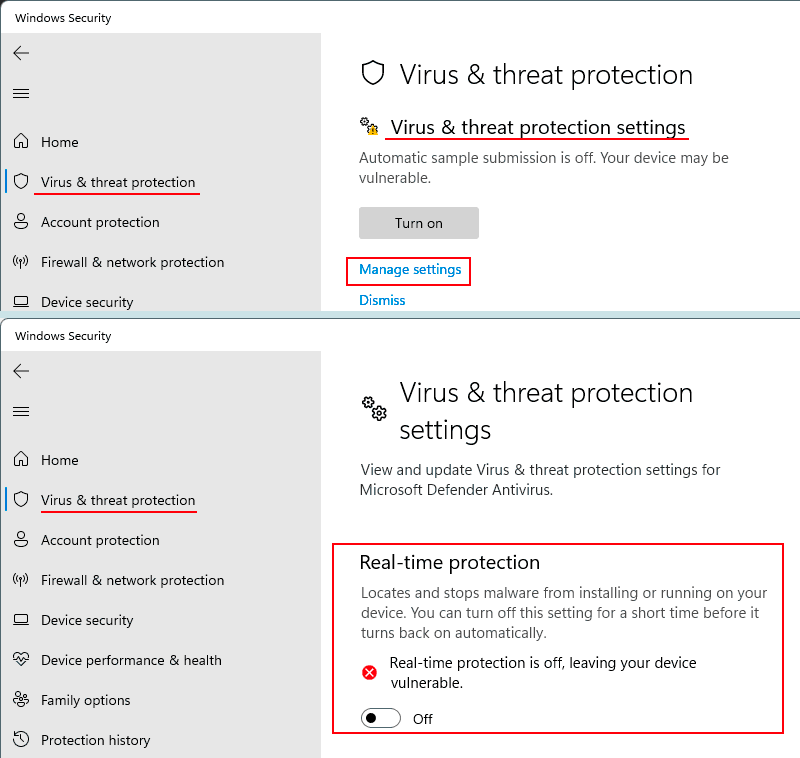Click the Home icon in the upper sidebar

tap(21, 141)
